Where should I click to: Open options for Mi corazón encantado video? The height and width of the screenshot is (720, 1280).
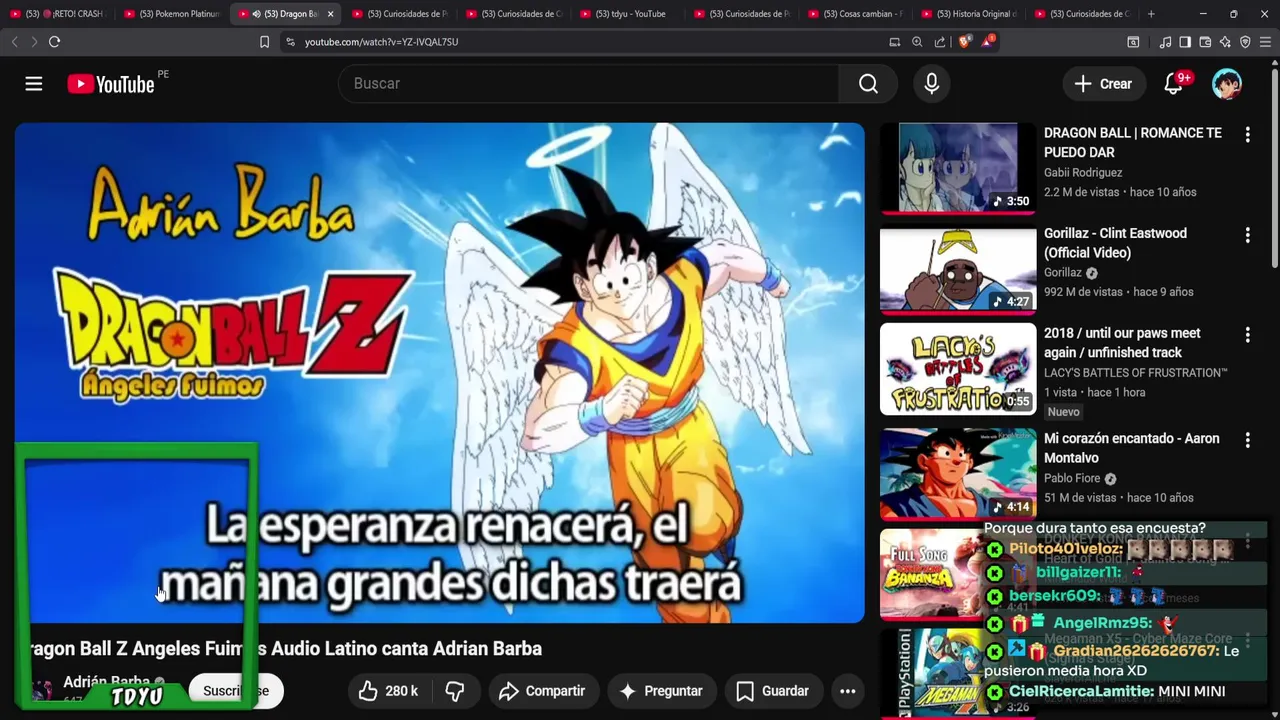click(1247, 440)
